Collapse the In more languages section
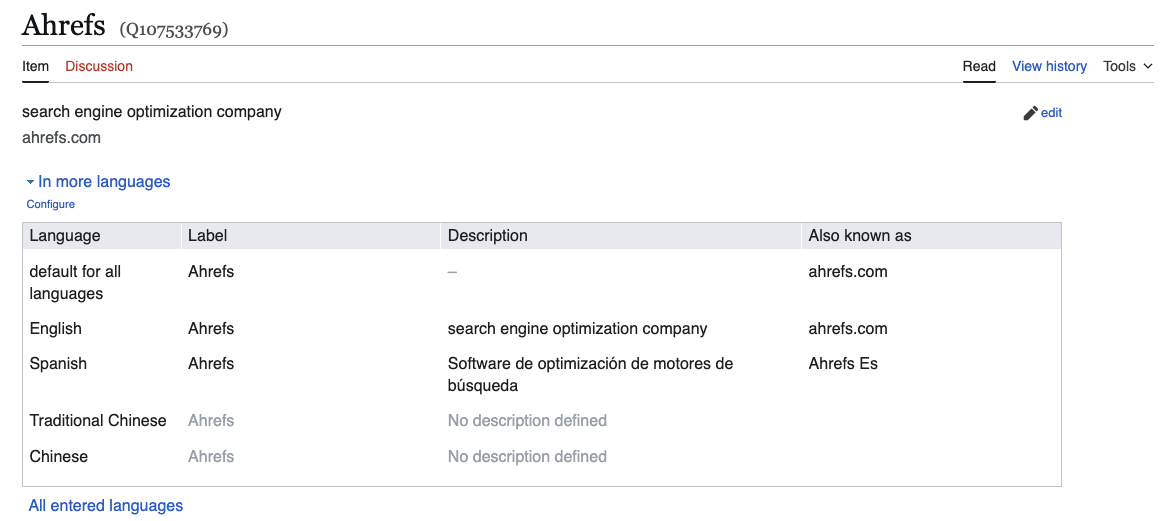Viewport: 1168px width, 521px height. click(98, 181)
